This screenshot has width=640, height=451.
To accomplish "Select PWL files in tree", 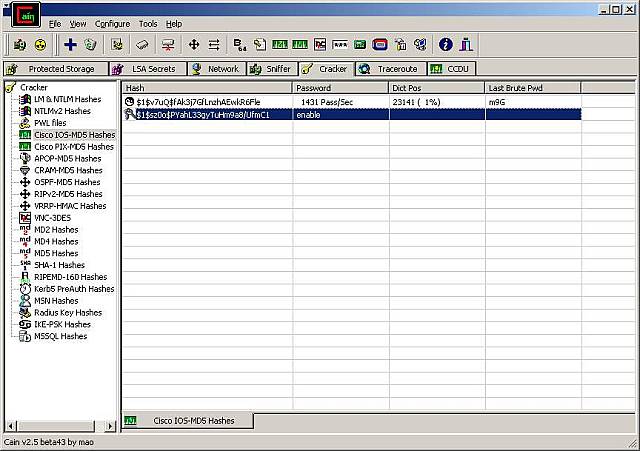I will point(50,123).
